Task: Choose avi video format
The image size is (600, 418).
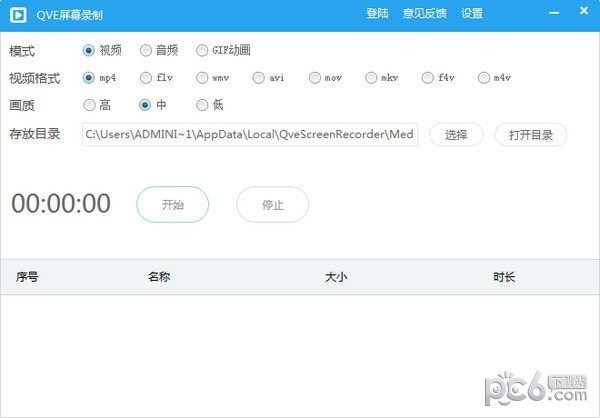Action: click(x=259, y=77)
